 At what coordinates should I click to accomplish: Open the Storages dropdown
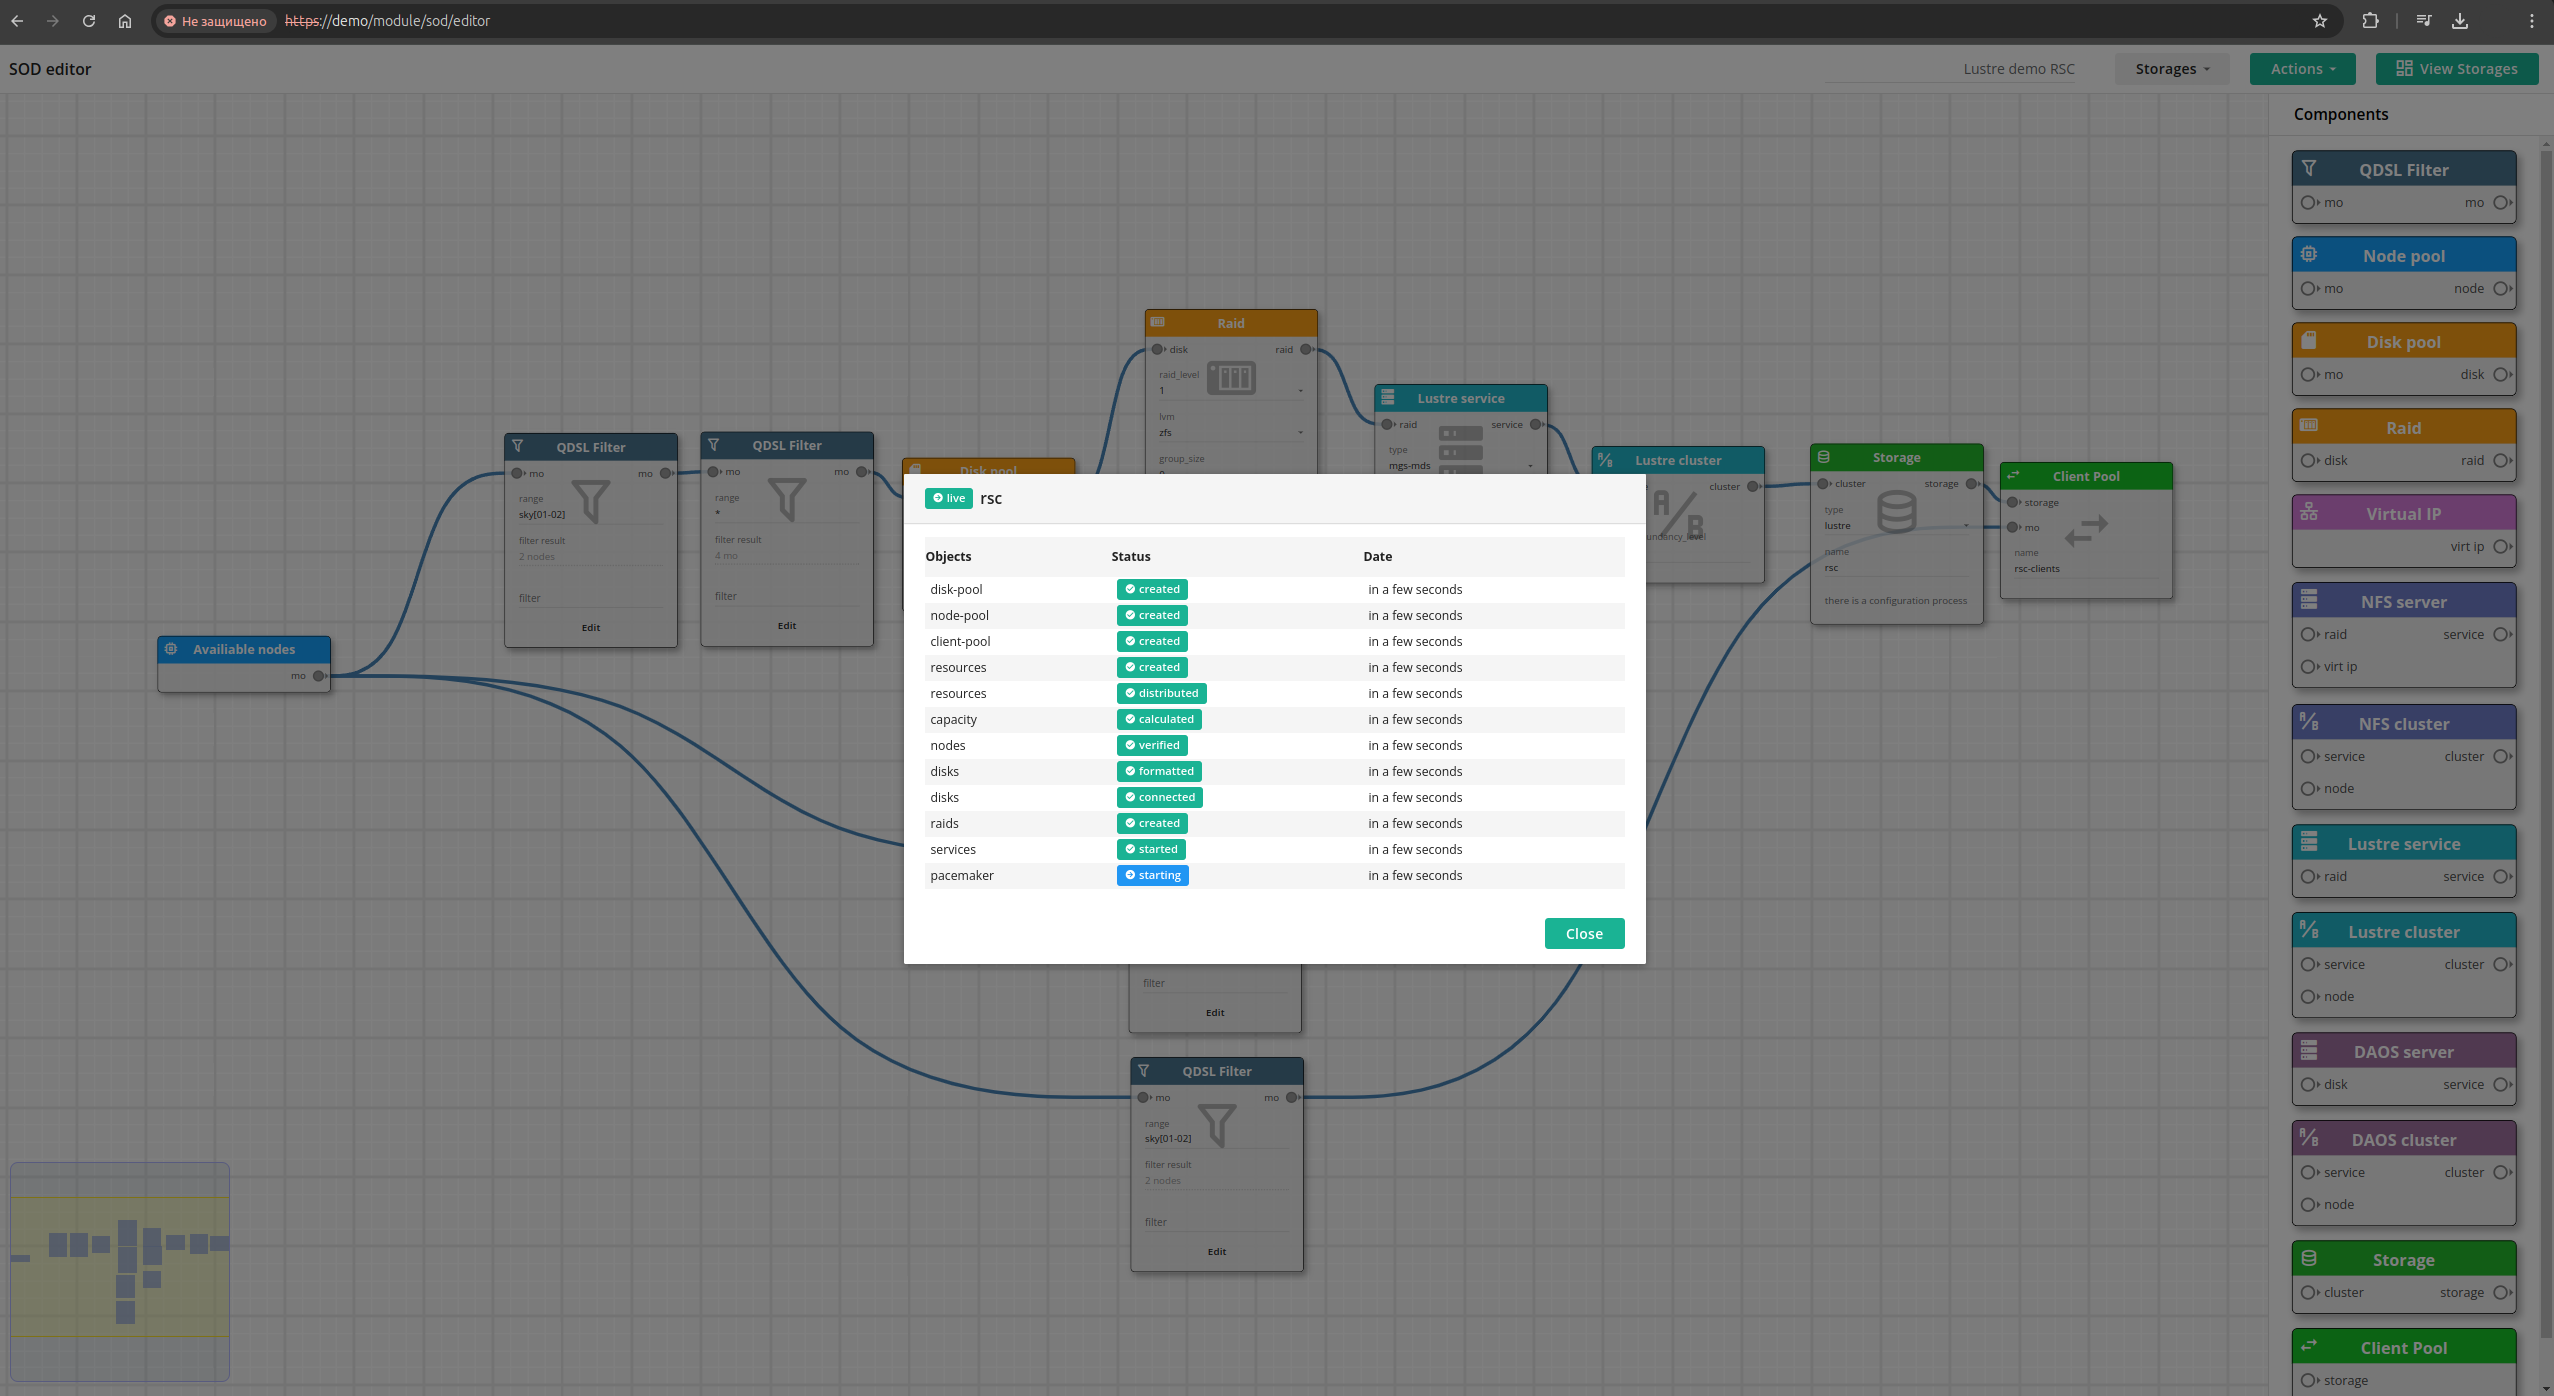click(x=2172, y=69)
